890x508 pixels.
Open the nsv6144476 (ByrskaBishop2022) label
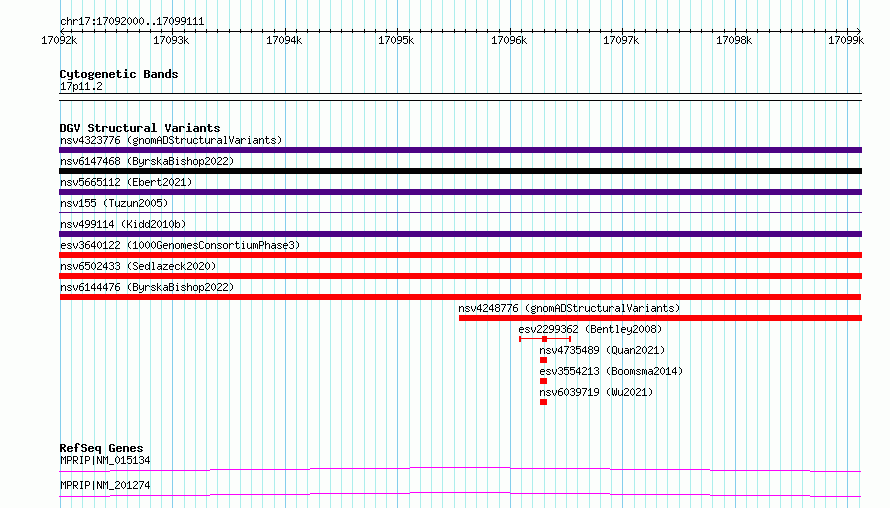147,287
